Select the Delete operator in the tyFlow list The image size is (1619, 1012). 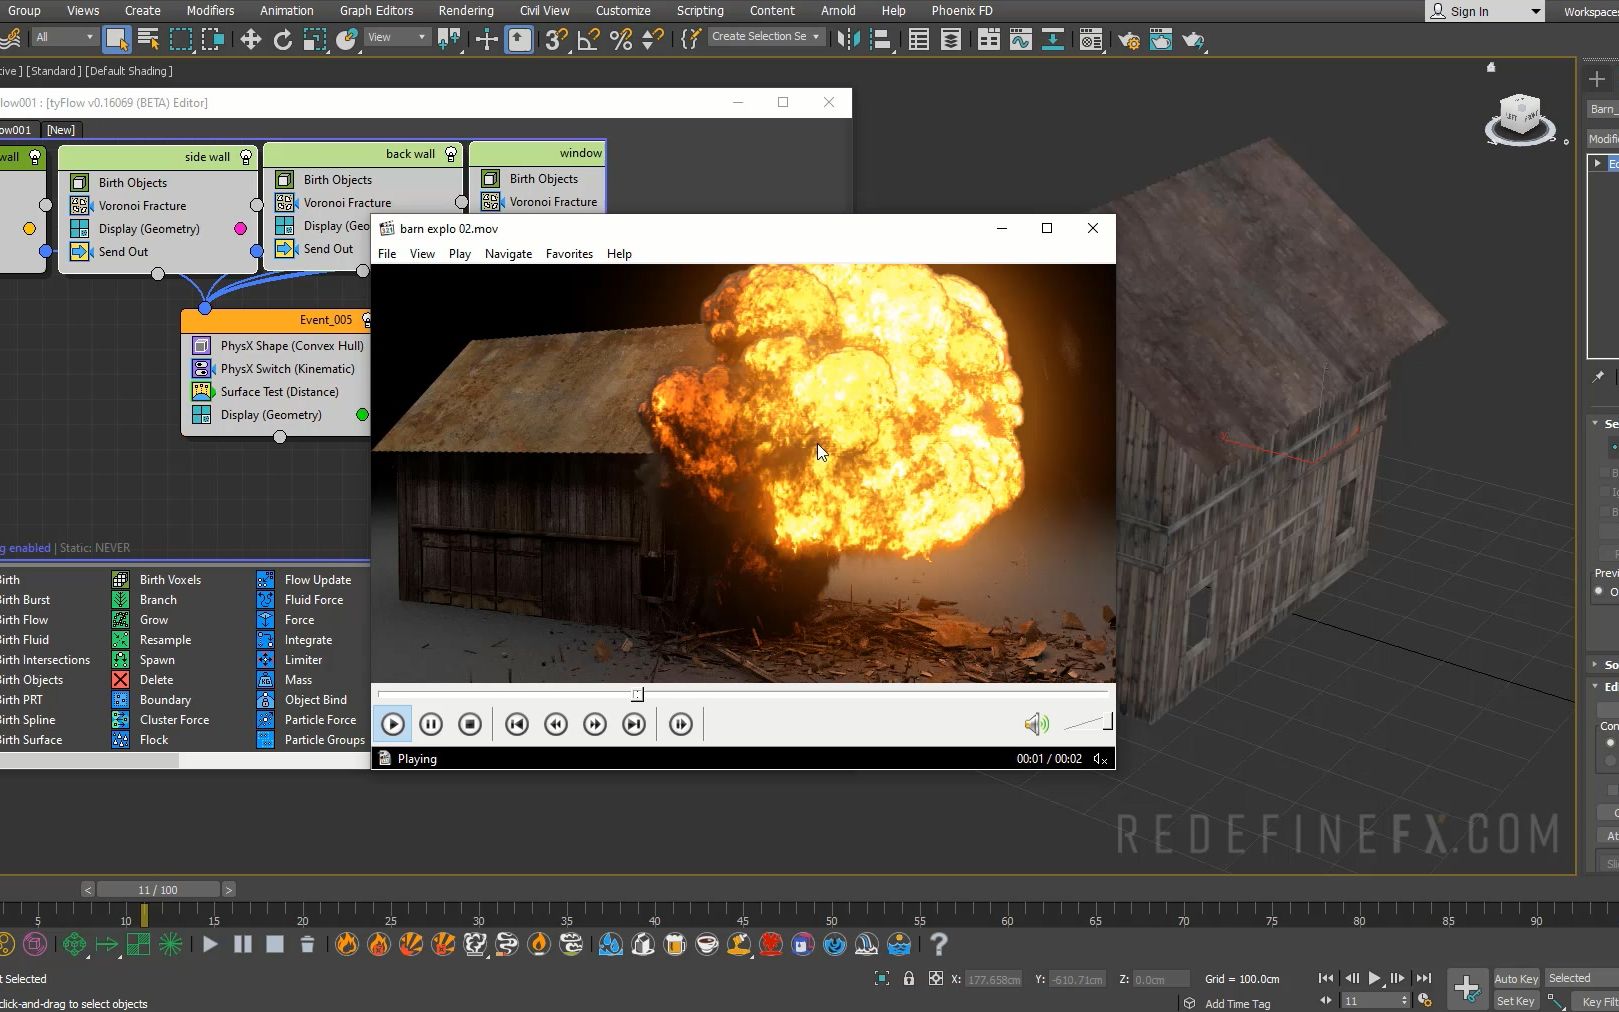(x=156, y=680)
